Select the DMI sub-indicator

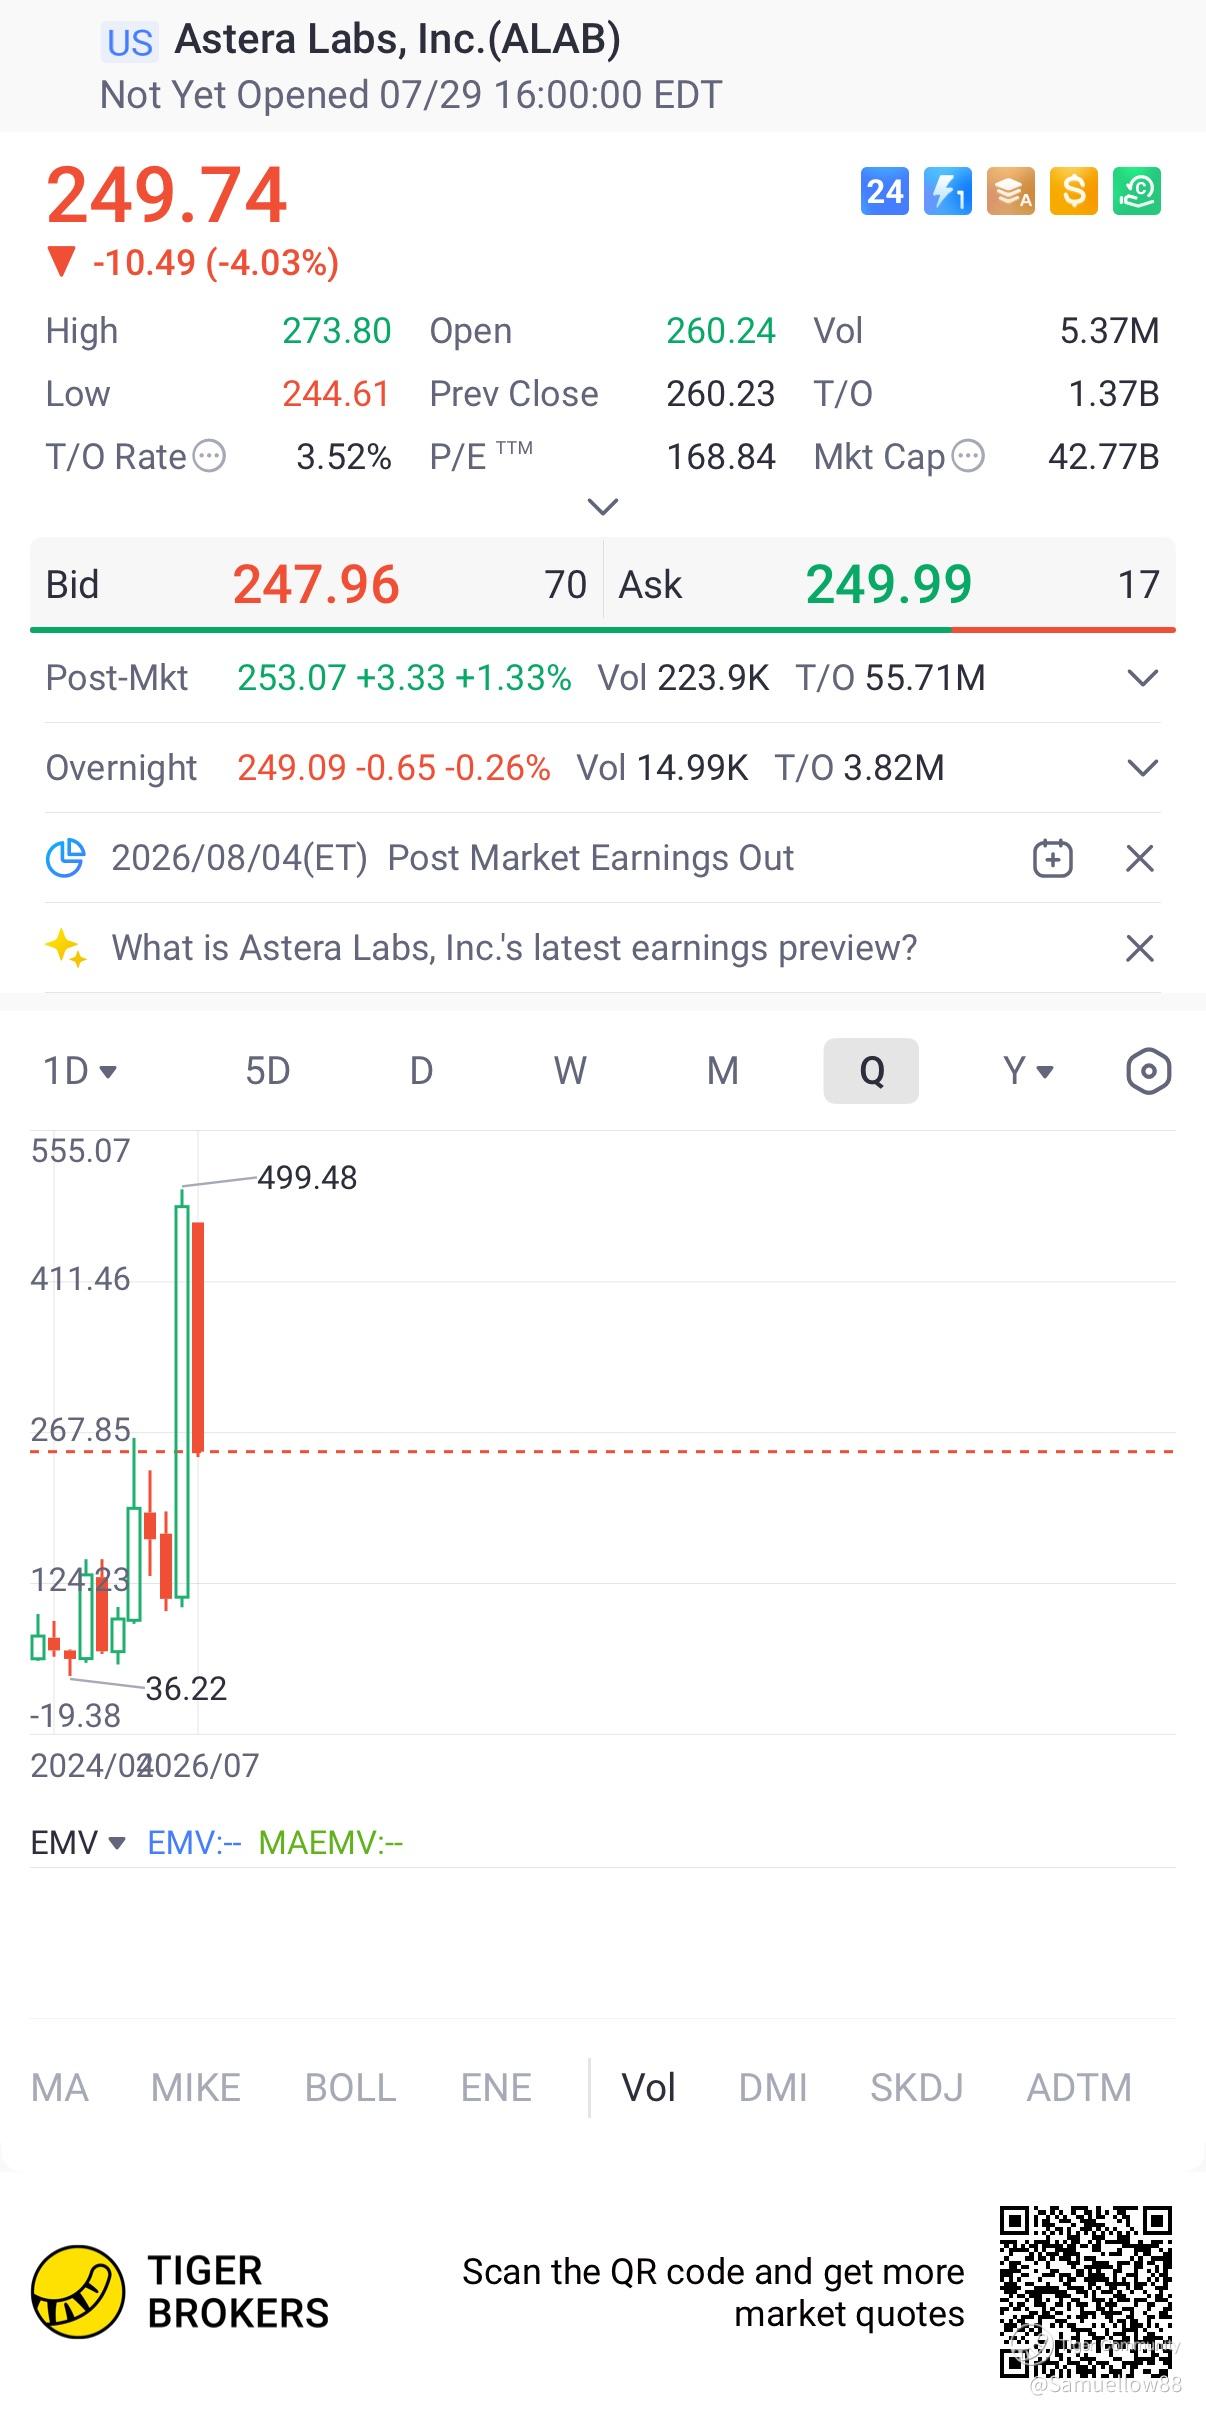(x=773, y=2087)
